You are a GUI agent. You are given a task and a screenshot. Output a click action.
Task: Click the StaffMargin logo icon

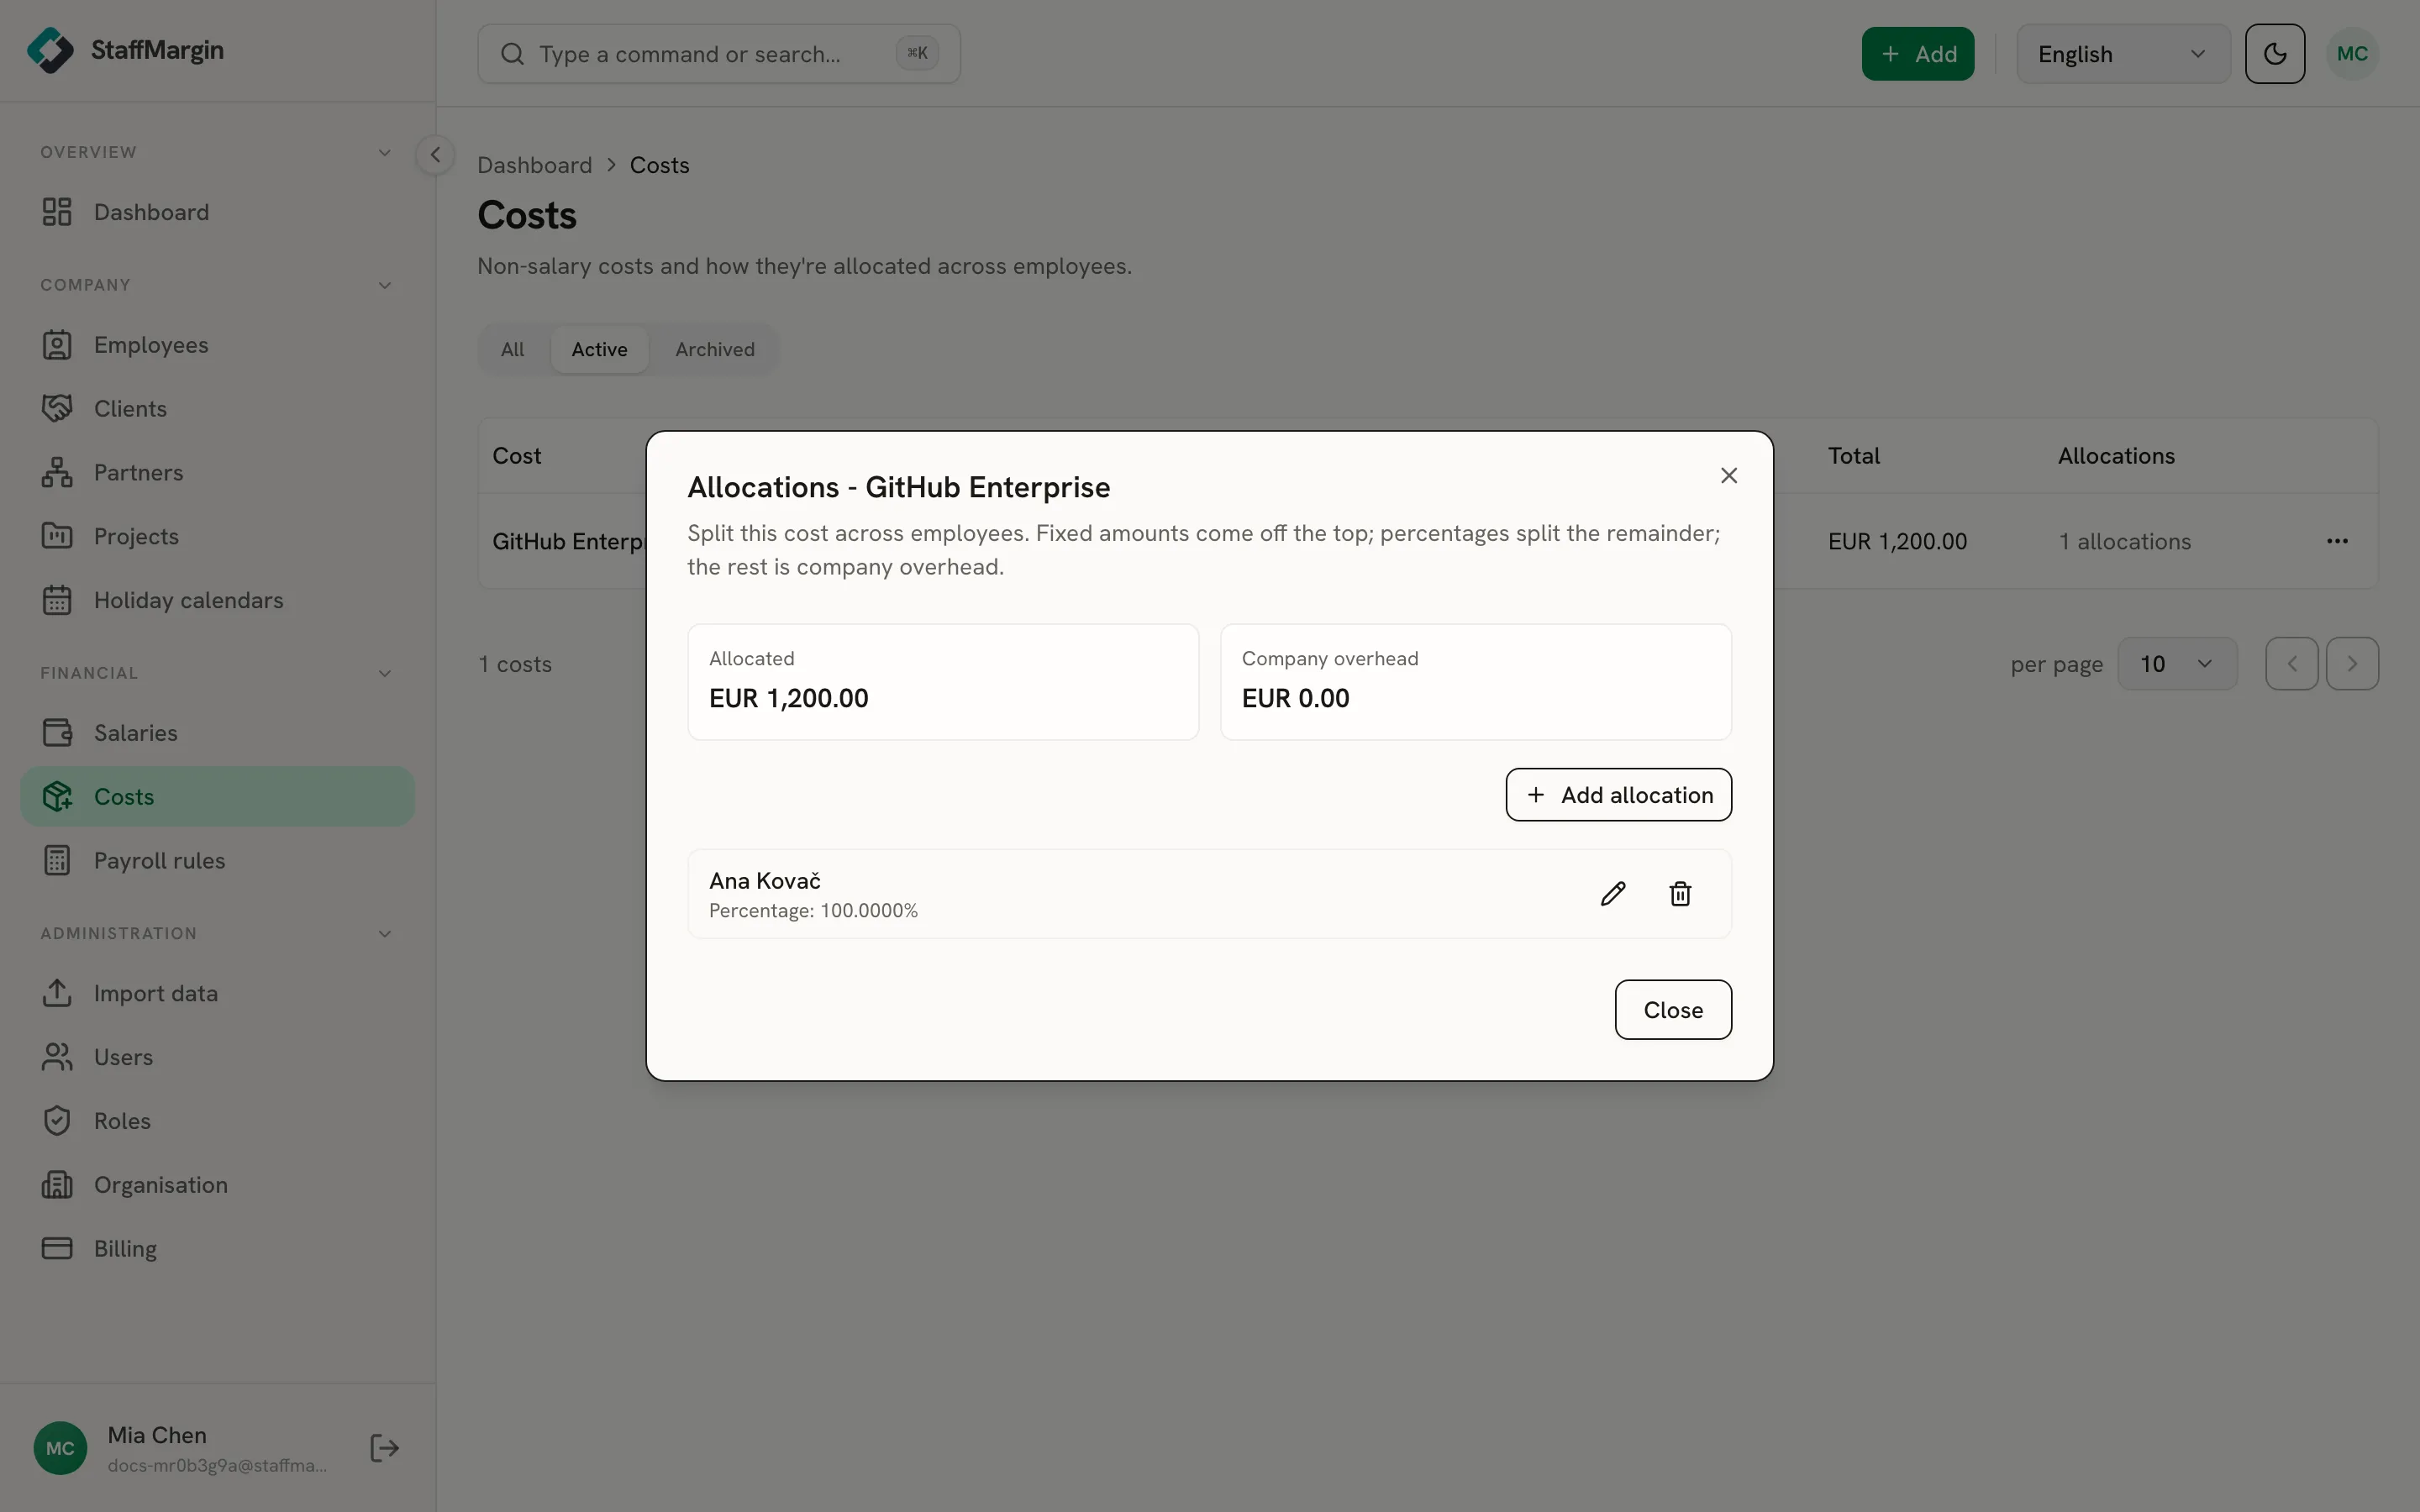(50, 50)
